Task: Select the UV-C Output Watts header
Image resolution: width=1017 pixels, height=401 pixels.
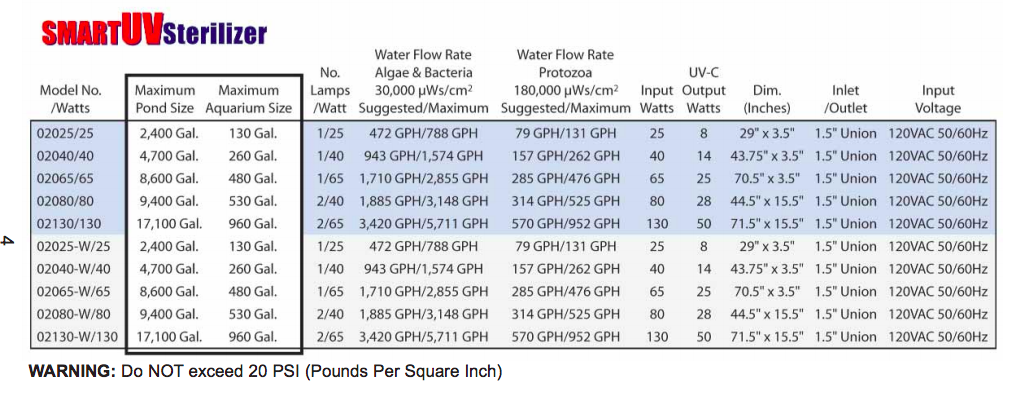Action: [x=704, y=90]
